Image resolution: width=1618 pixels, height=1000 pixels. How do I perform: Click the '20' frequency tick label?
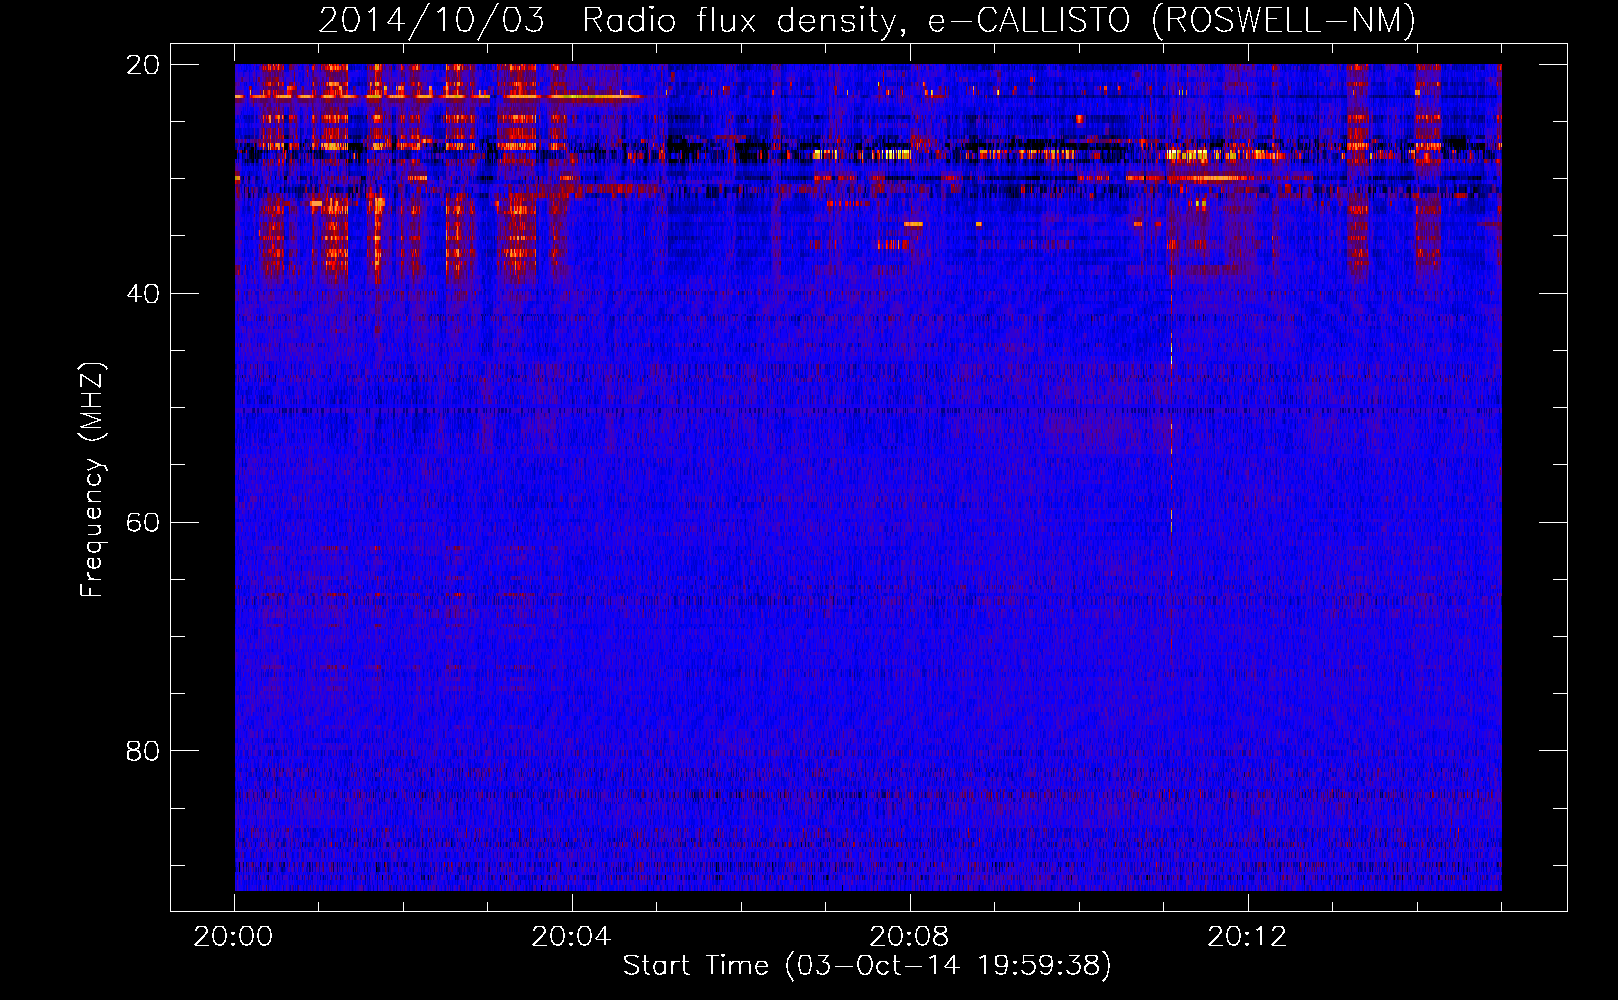click(143, 65)
